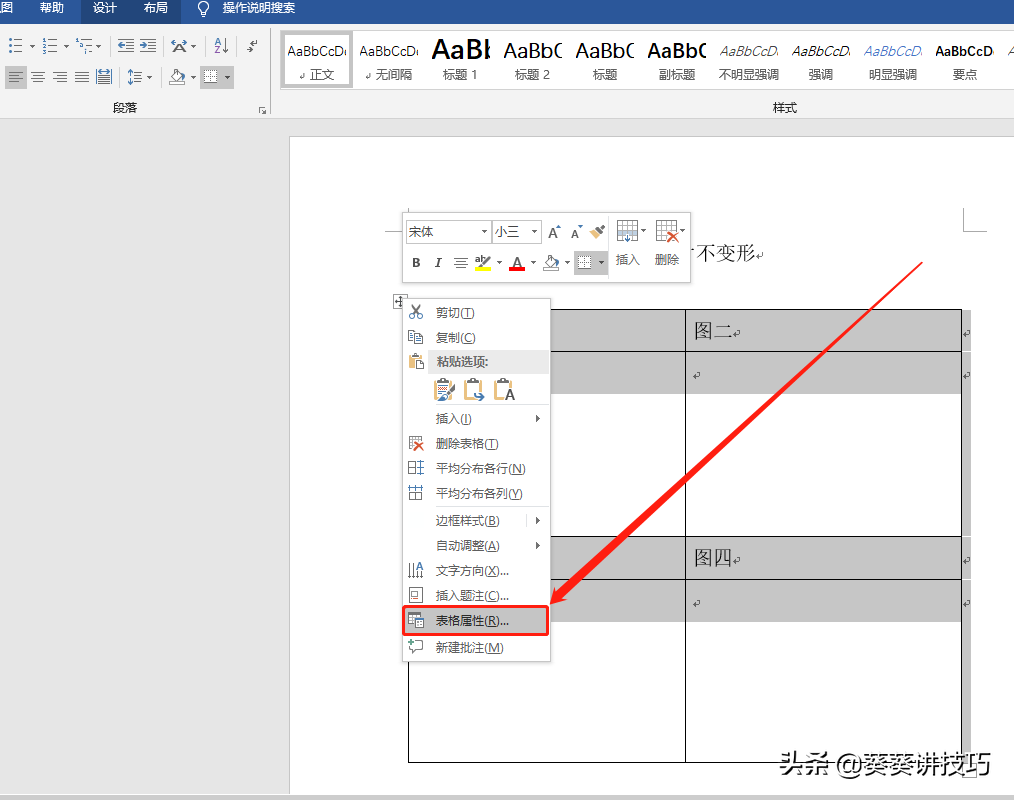Justify text in ribbon
This screenshot has height=800, width=1014.
[82, 78]
